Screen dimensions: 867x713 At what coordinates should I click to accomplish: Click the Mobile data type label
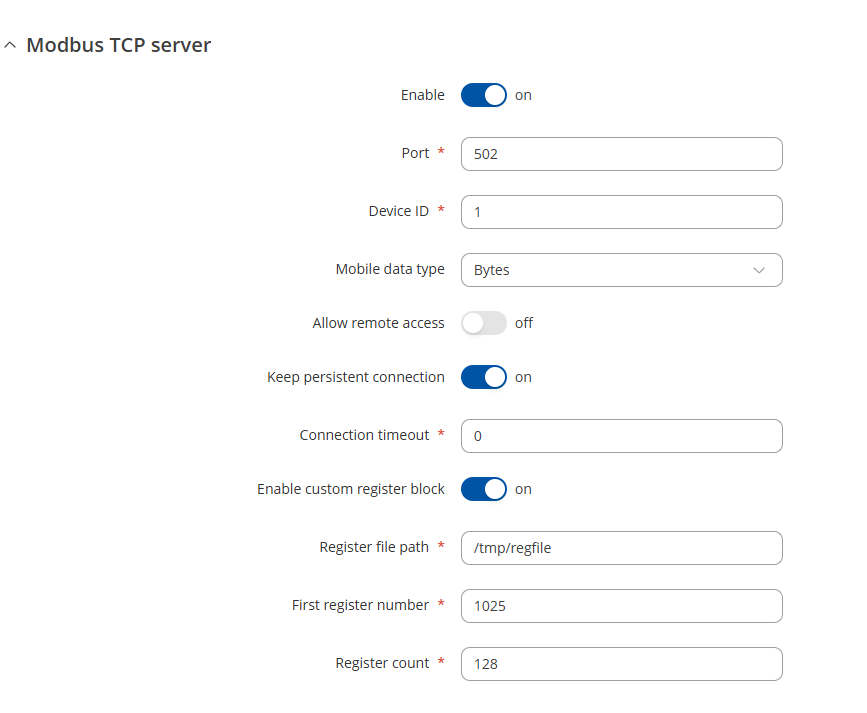pos(390,269)
